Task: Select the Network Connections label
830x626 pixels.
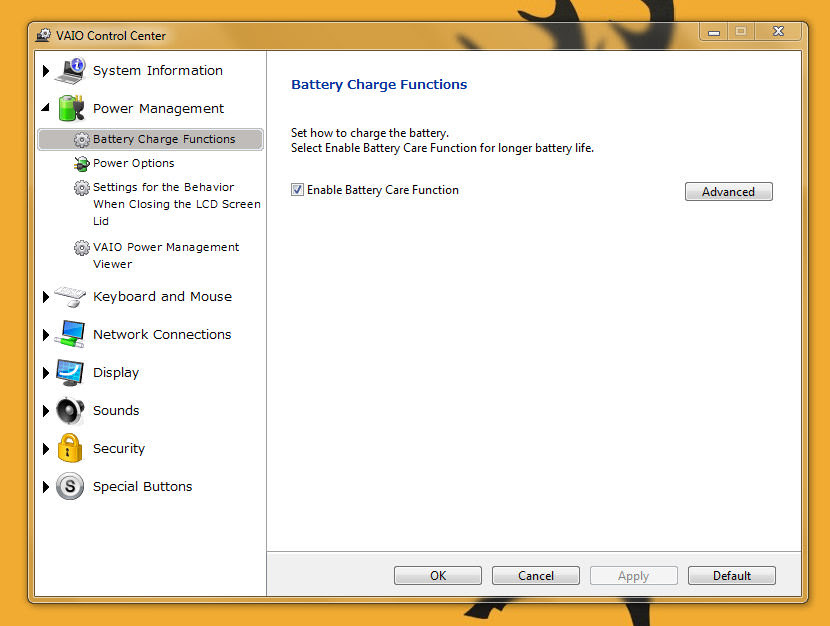Action: pos(162,334)
